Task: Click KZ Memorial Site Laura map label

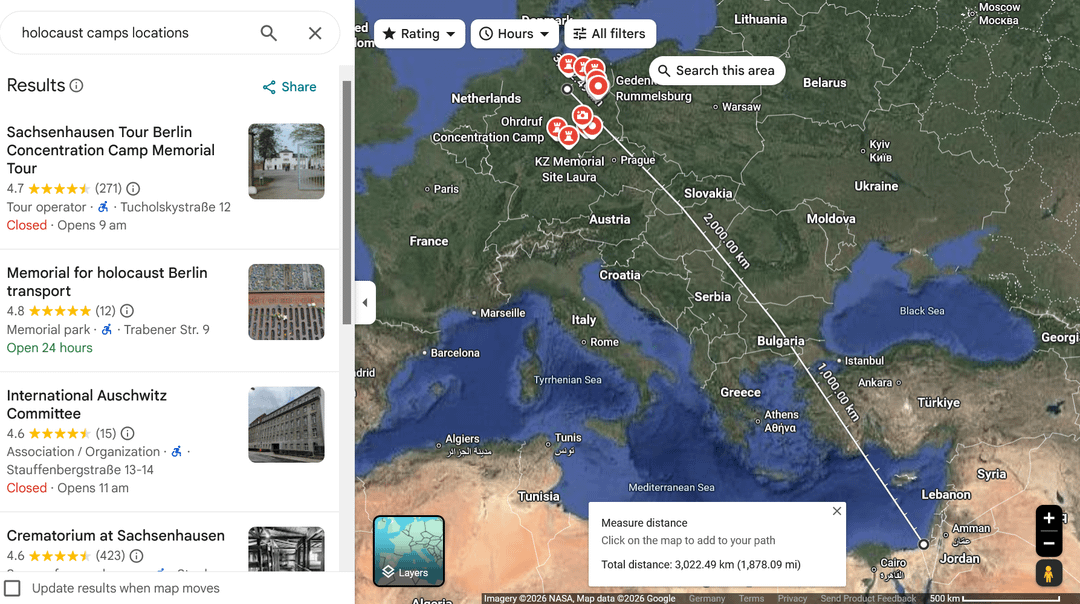Action: pos(569,169)
